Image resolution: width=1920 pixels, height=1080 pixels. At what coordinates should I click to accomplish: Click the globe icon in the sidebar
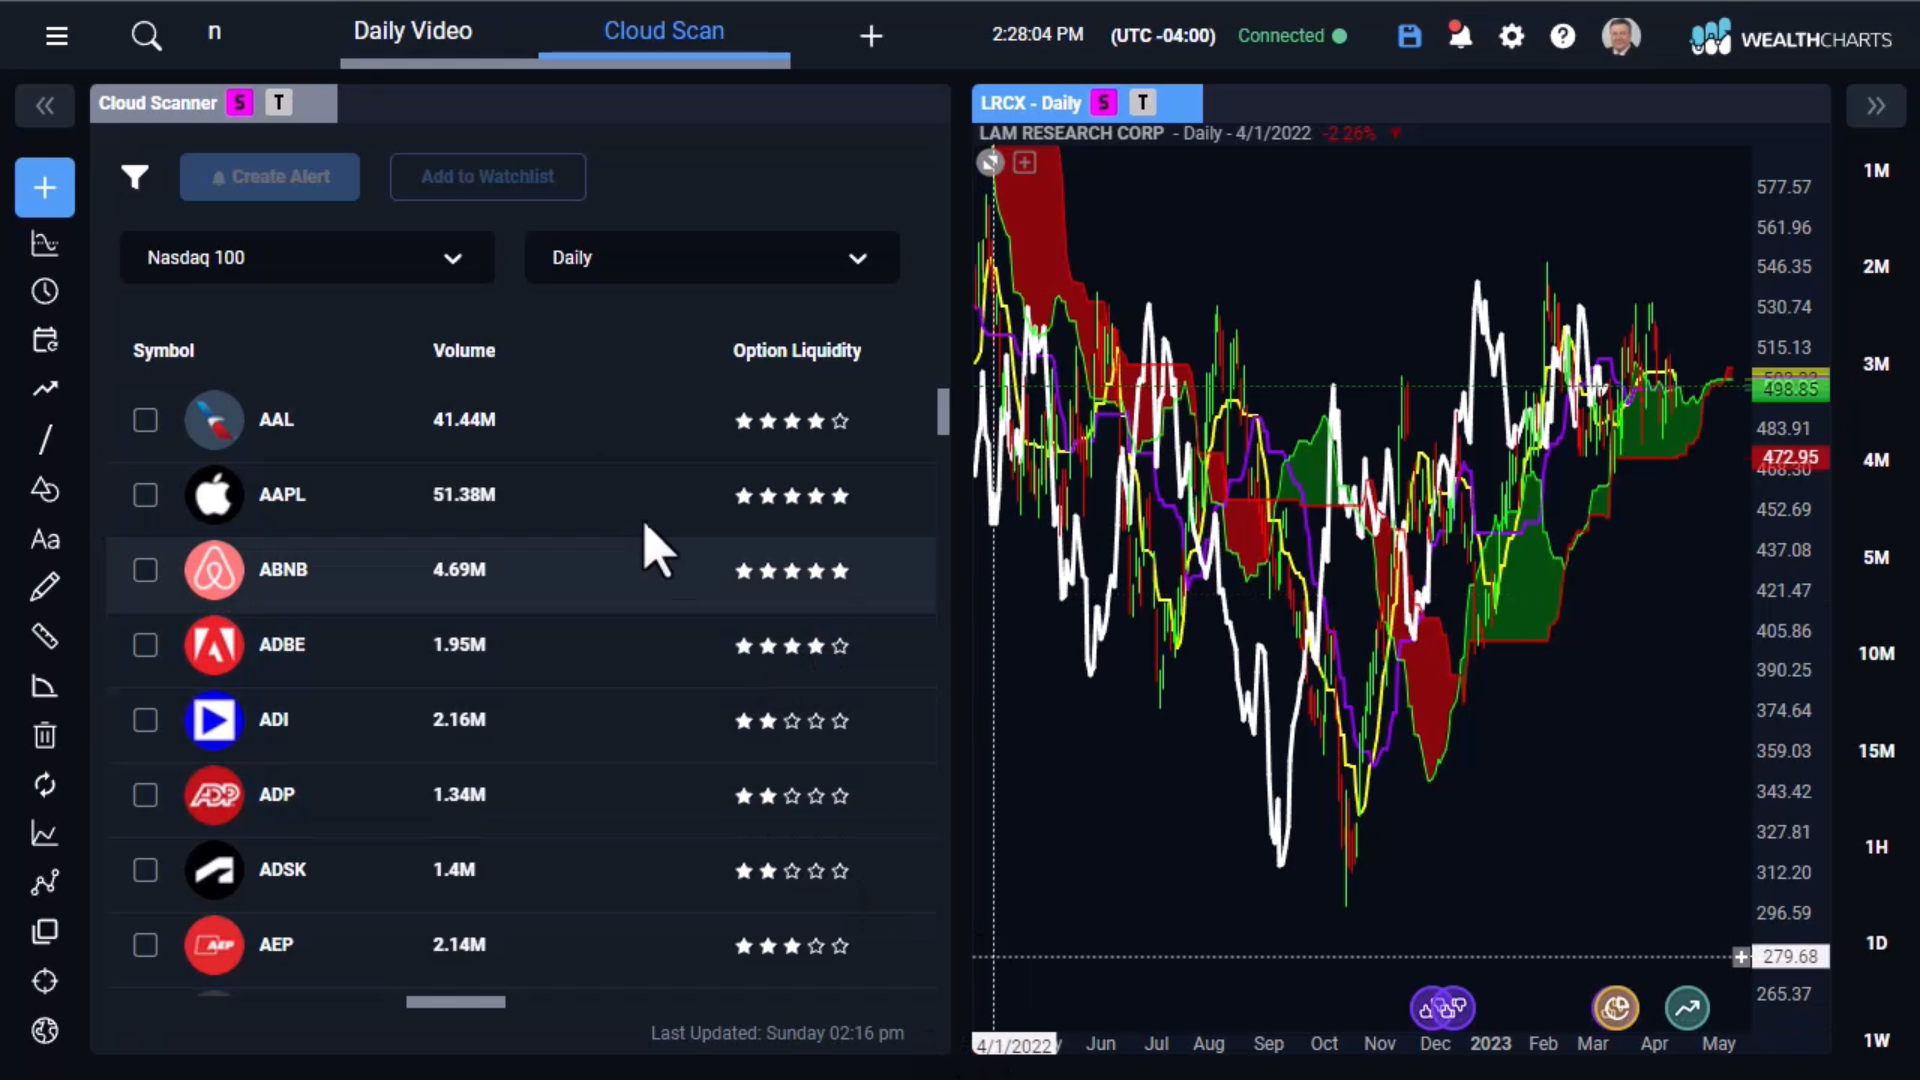tap(45, 1030)
